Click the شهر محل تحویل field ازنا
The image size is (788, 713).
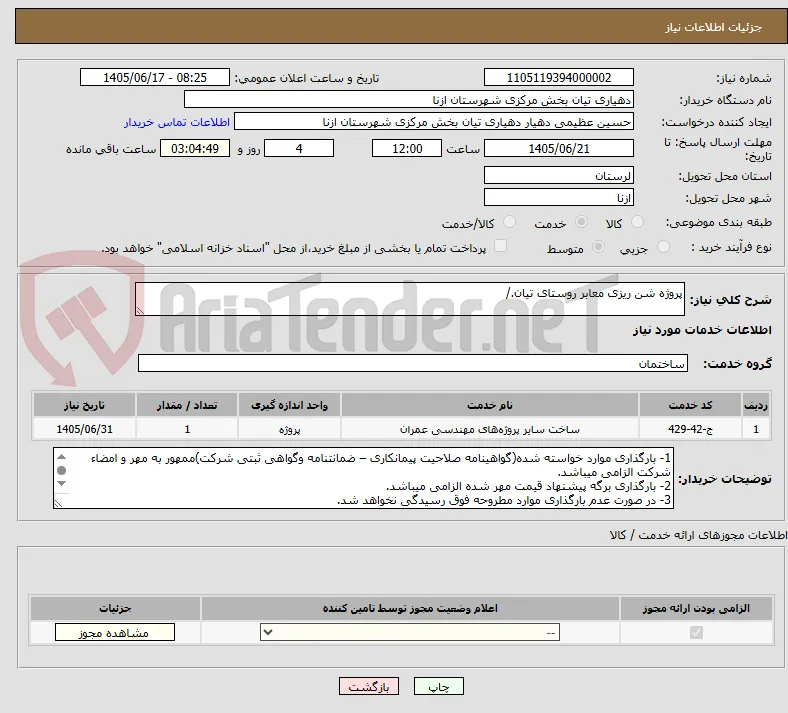(558, 197)
